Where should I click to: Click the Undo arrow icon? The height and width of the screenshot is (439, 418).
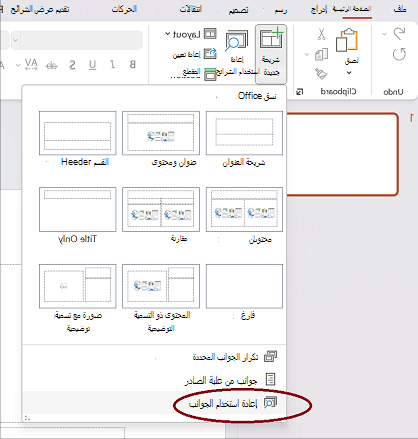pos(399,34)
